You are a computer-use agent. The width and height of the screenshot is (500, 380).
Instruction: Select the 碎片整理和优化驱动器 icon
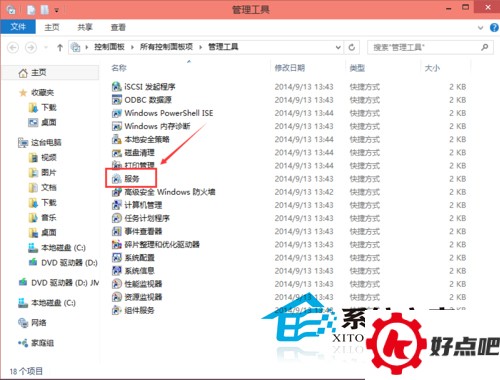(116, 245)
